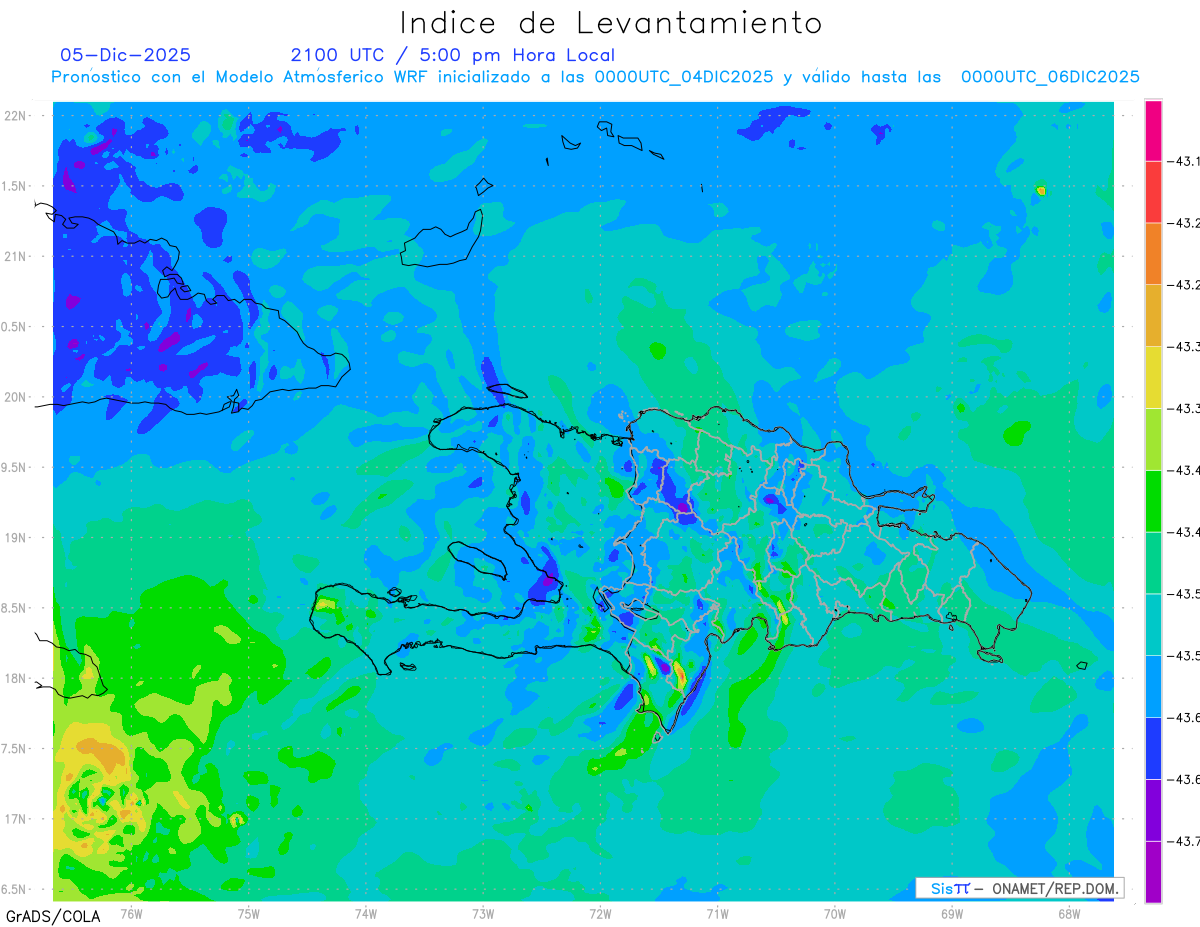Click the "7.5N" latitude label
This screenshot has width=1200, height=927.
[14, 749]
